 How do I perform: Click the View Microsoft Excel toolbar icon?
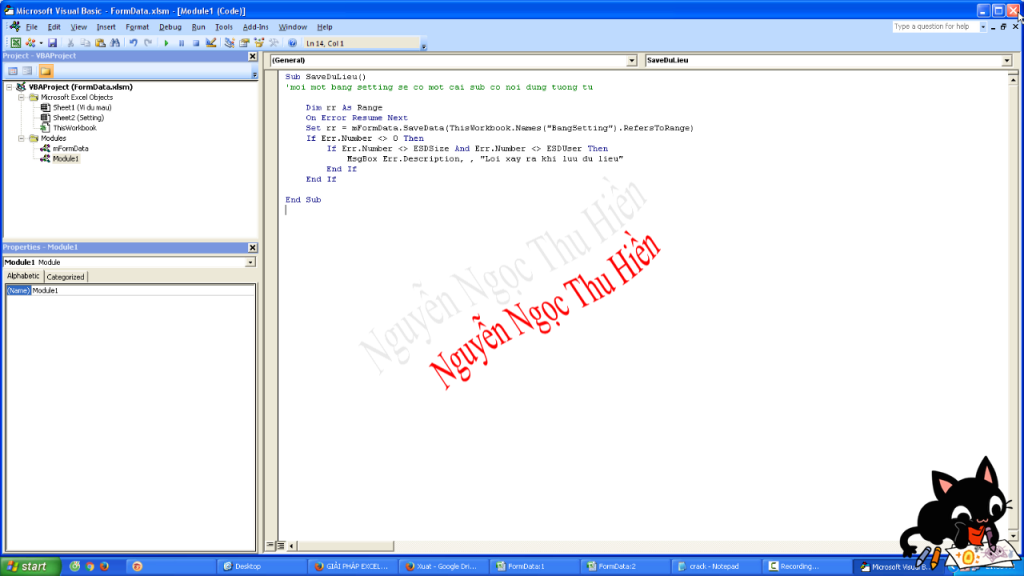(x=16, y=43)
